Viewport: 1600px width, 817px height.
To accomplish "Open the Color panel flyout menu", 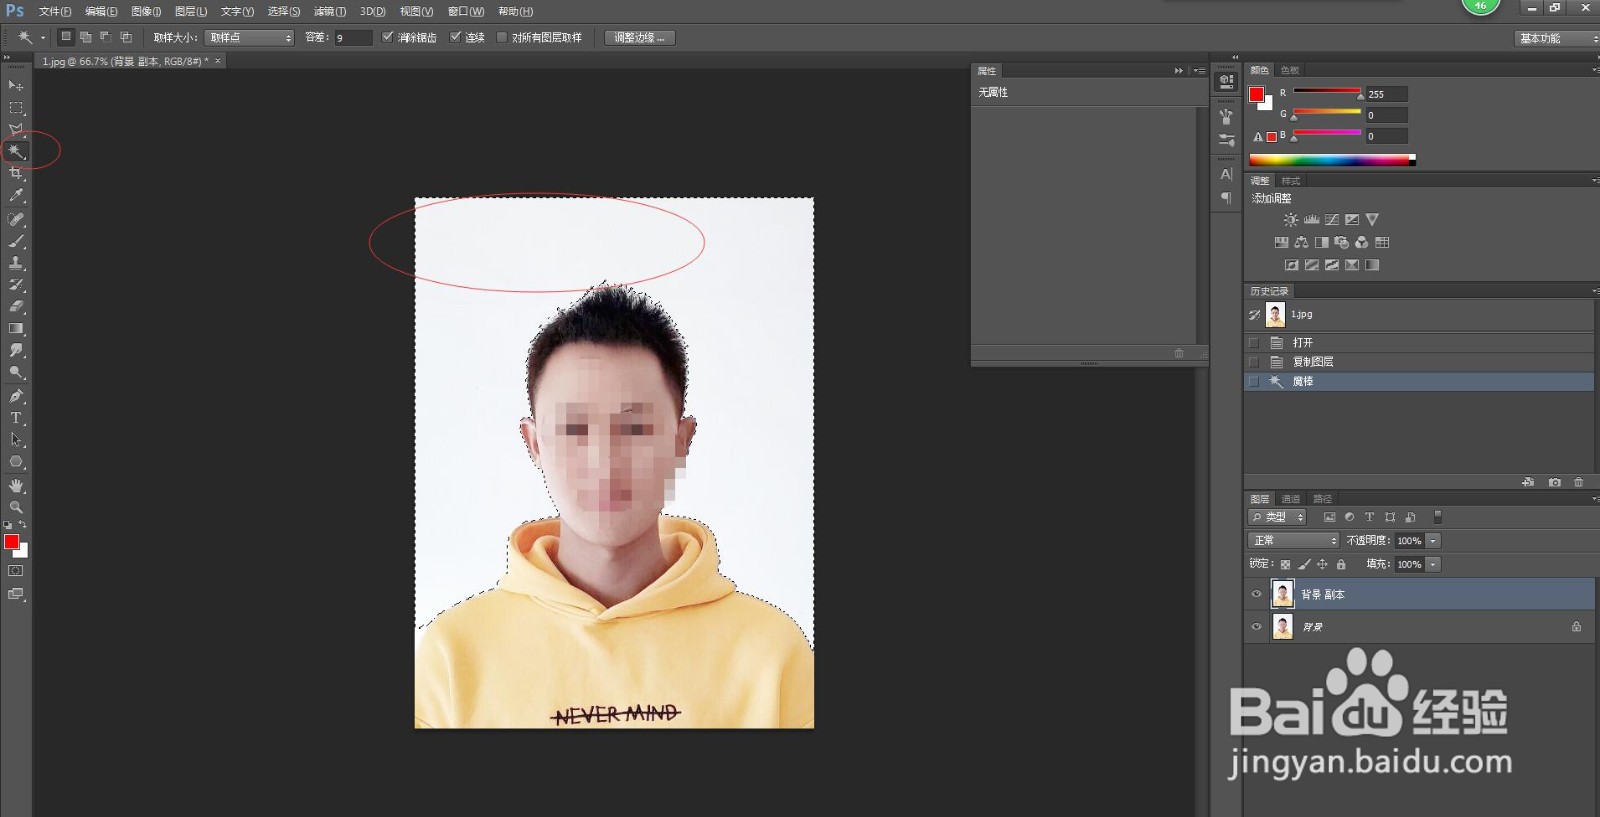I will coord(1595,70).
